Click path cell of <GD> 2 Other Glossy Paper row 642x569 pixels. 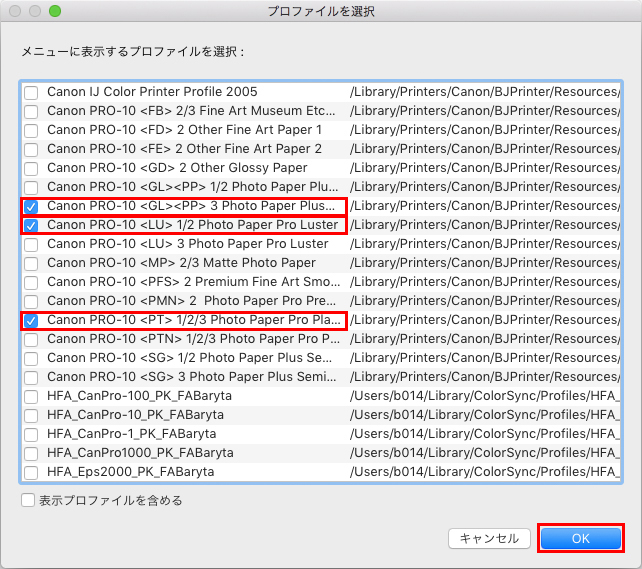click(x=485, y=168)
